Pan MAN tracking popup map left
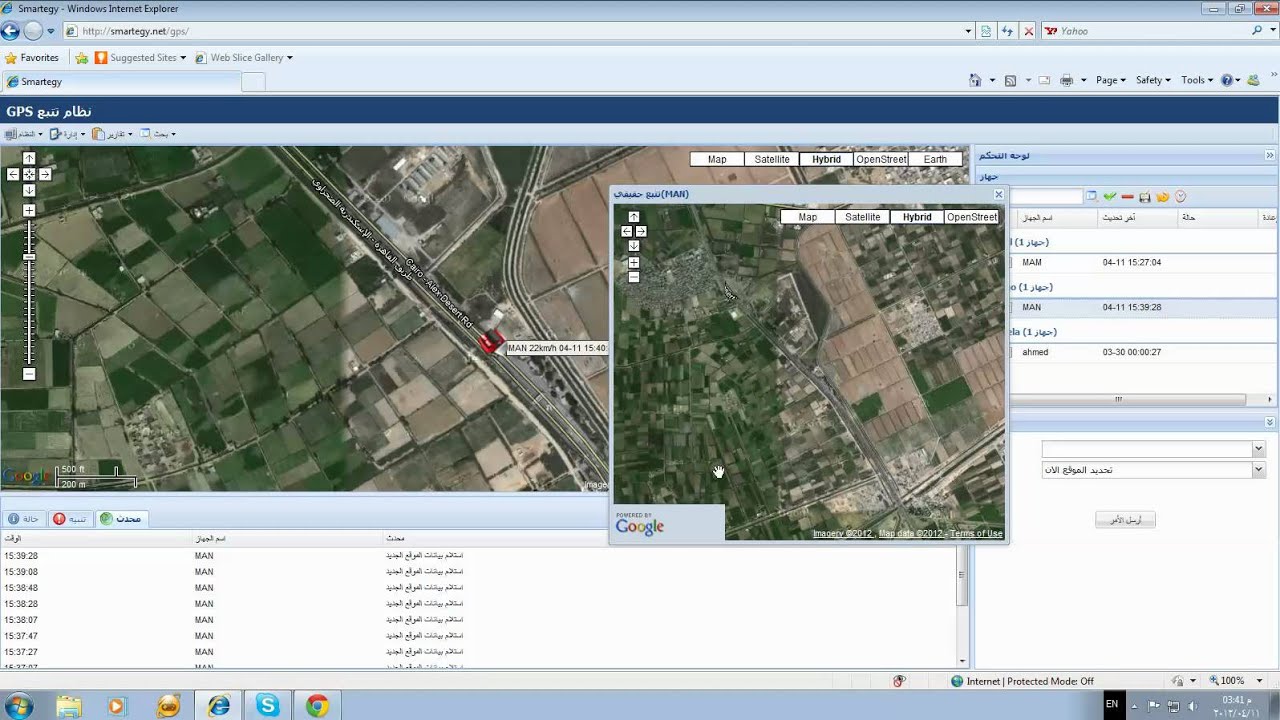Image resolution: width=1280 pixels, height=720 pixels. coord(627,231)
